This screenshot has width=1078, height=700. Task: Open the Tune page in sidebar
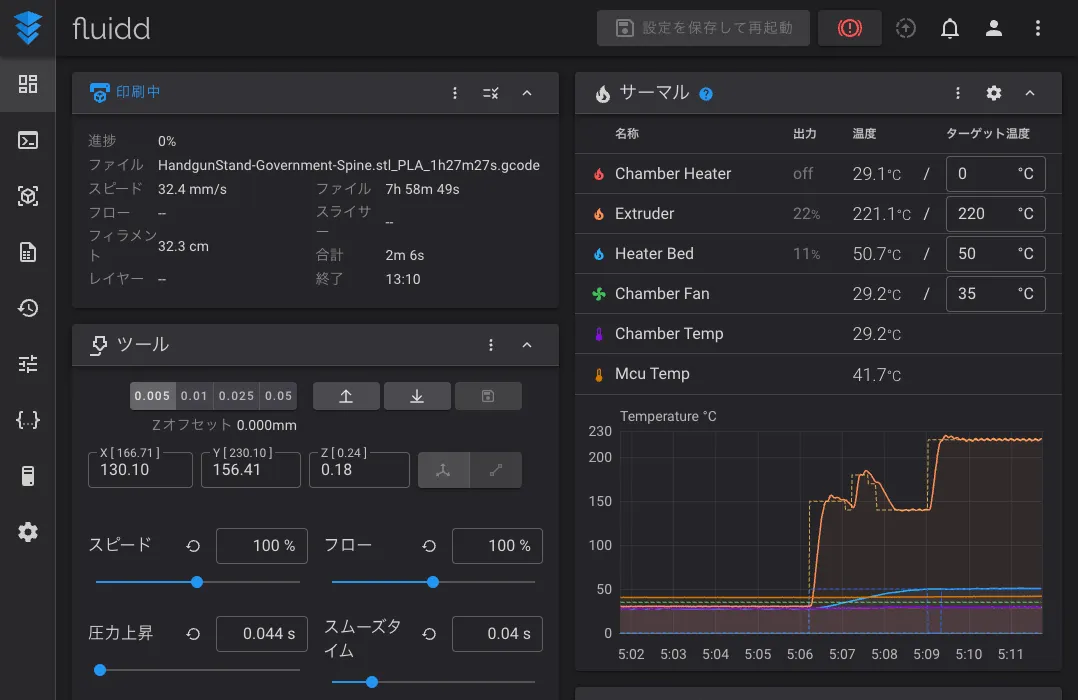[28, 364]
